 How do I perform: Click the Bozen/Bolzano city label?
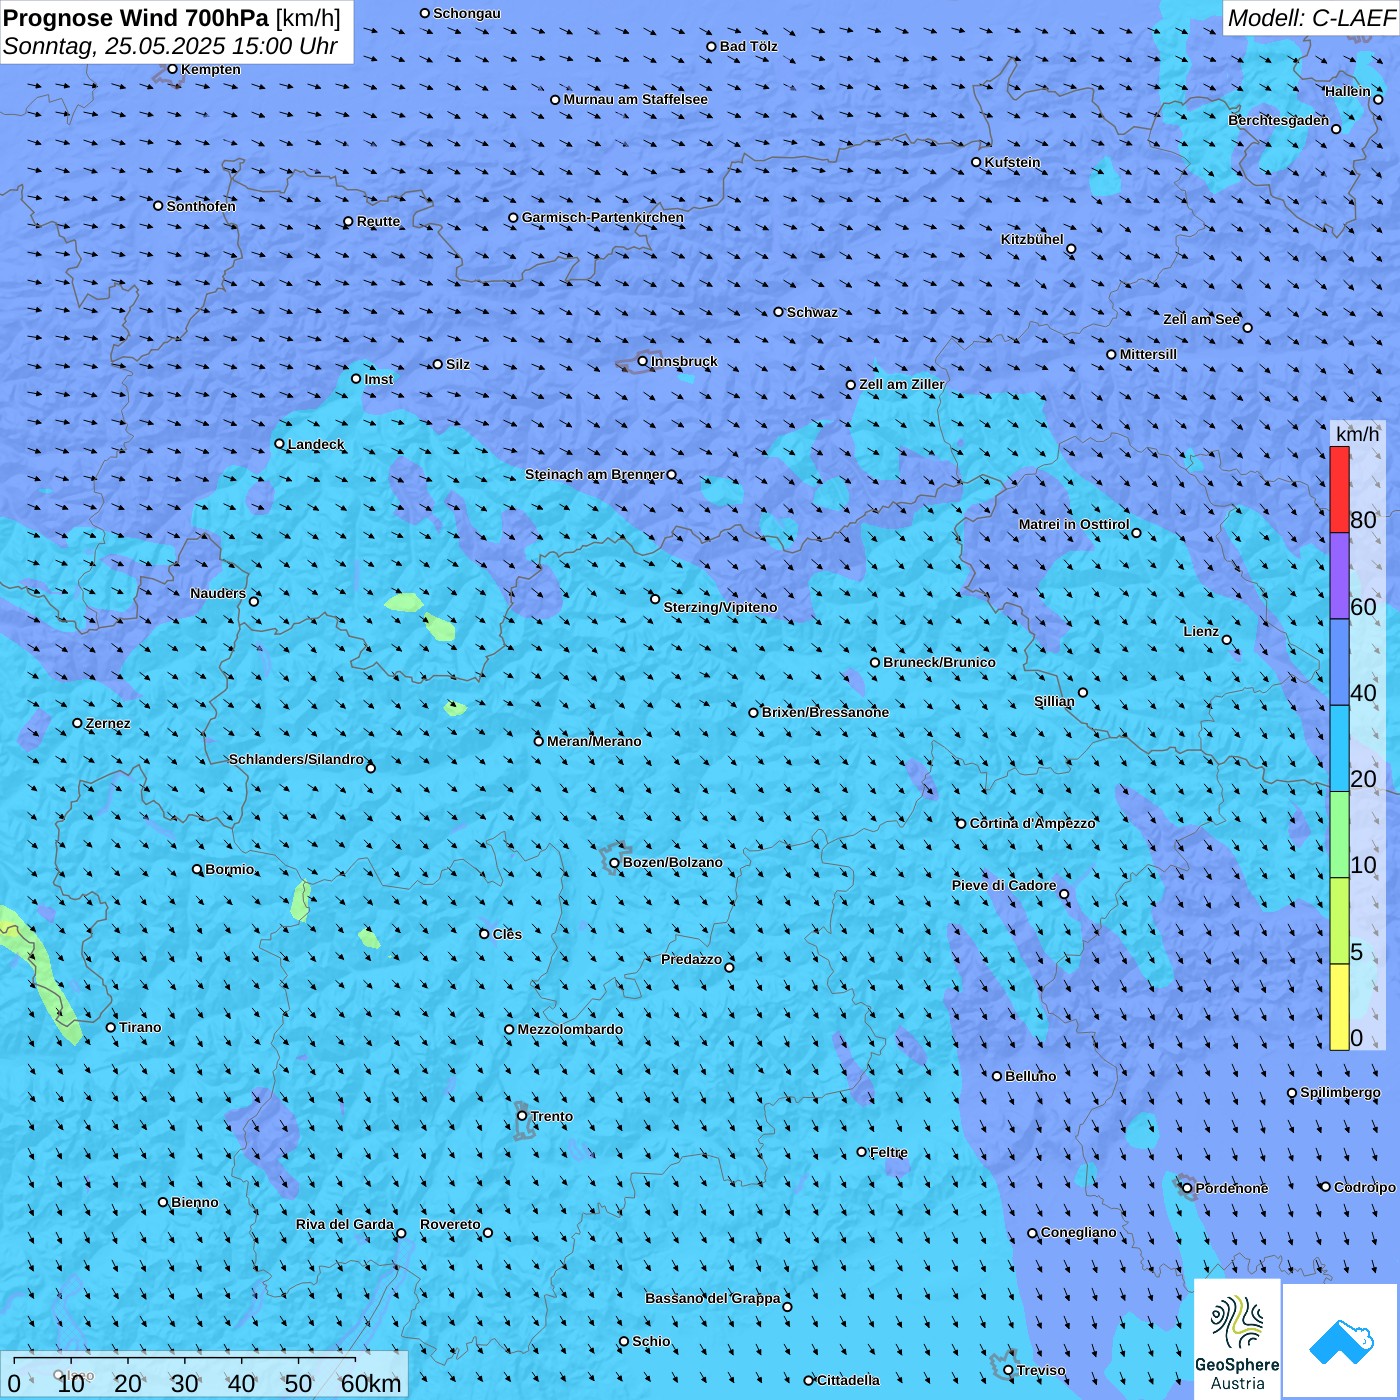672,862
